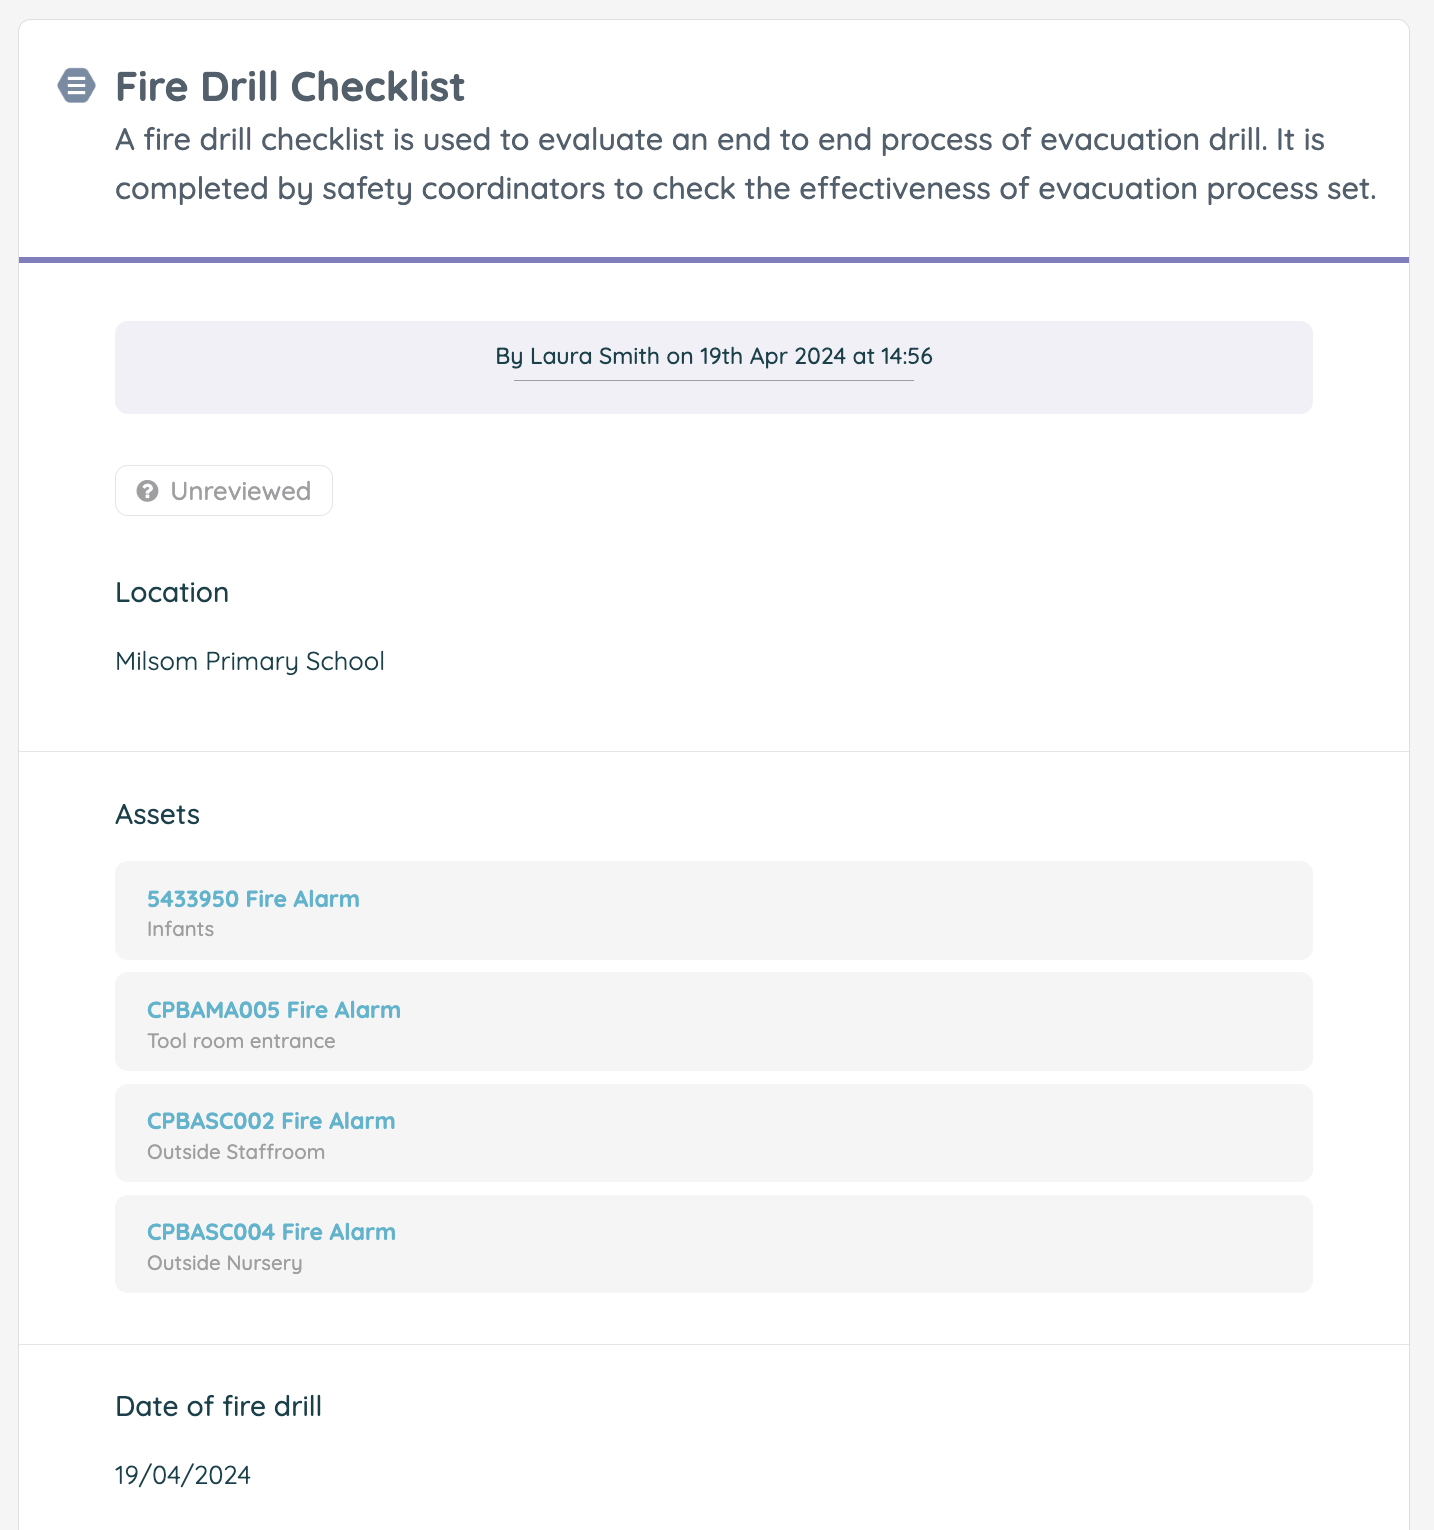
Task: Click the Date of fire drill heading
Action: (x=219, y=1406)
